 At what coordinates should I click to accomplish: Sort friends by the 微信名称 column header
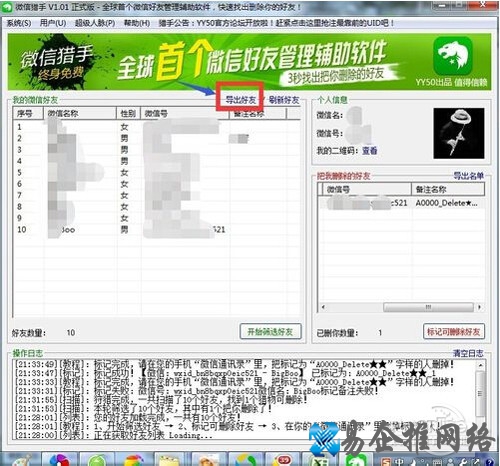click(80, 113)
